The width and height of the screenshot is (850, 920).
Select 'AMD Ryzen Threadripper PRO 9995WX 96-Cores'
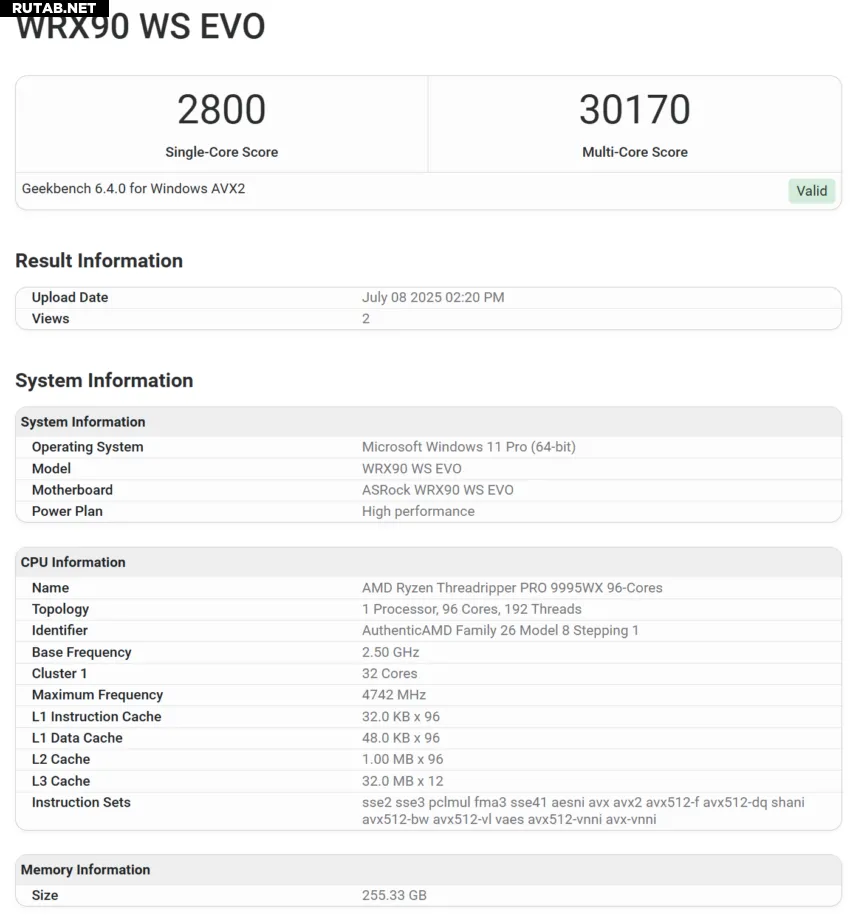[x=512, y=588]
